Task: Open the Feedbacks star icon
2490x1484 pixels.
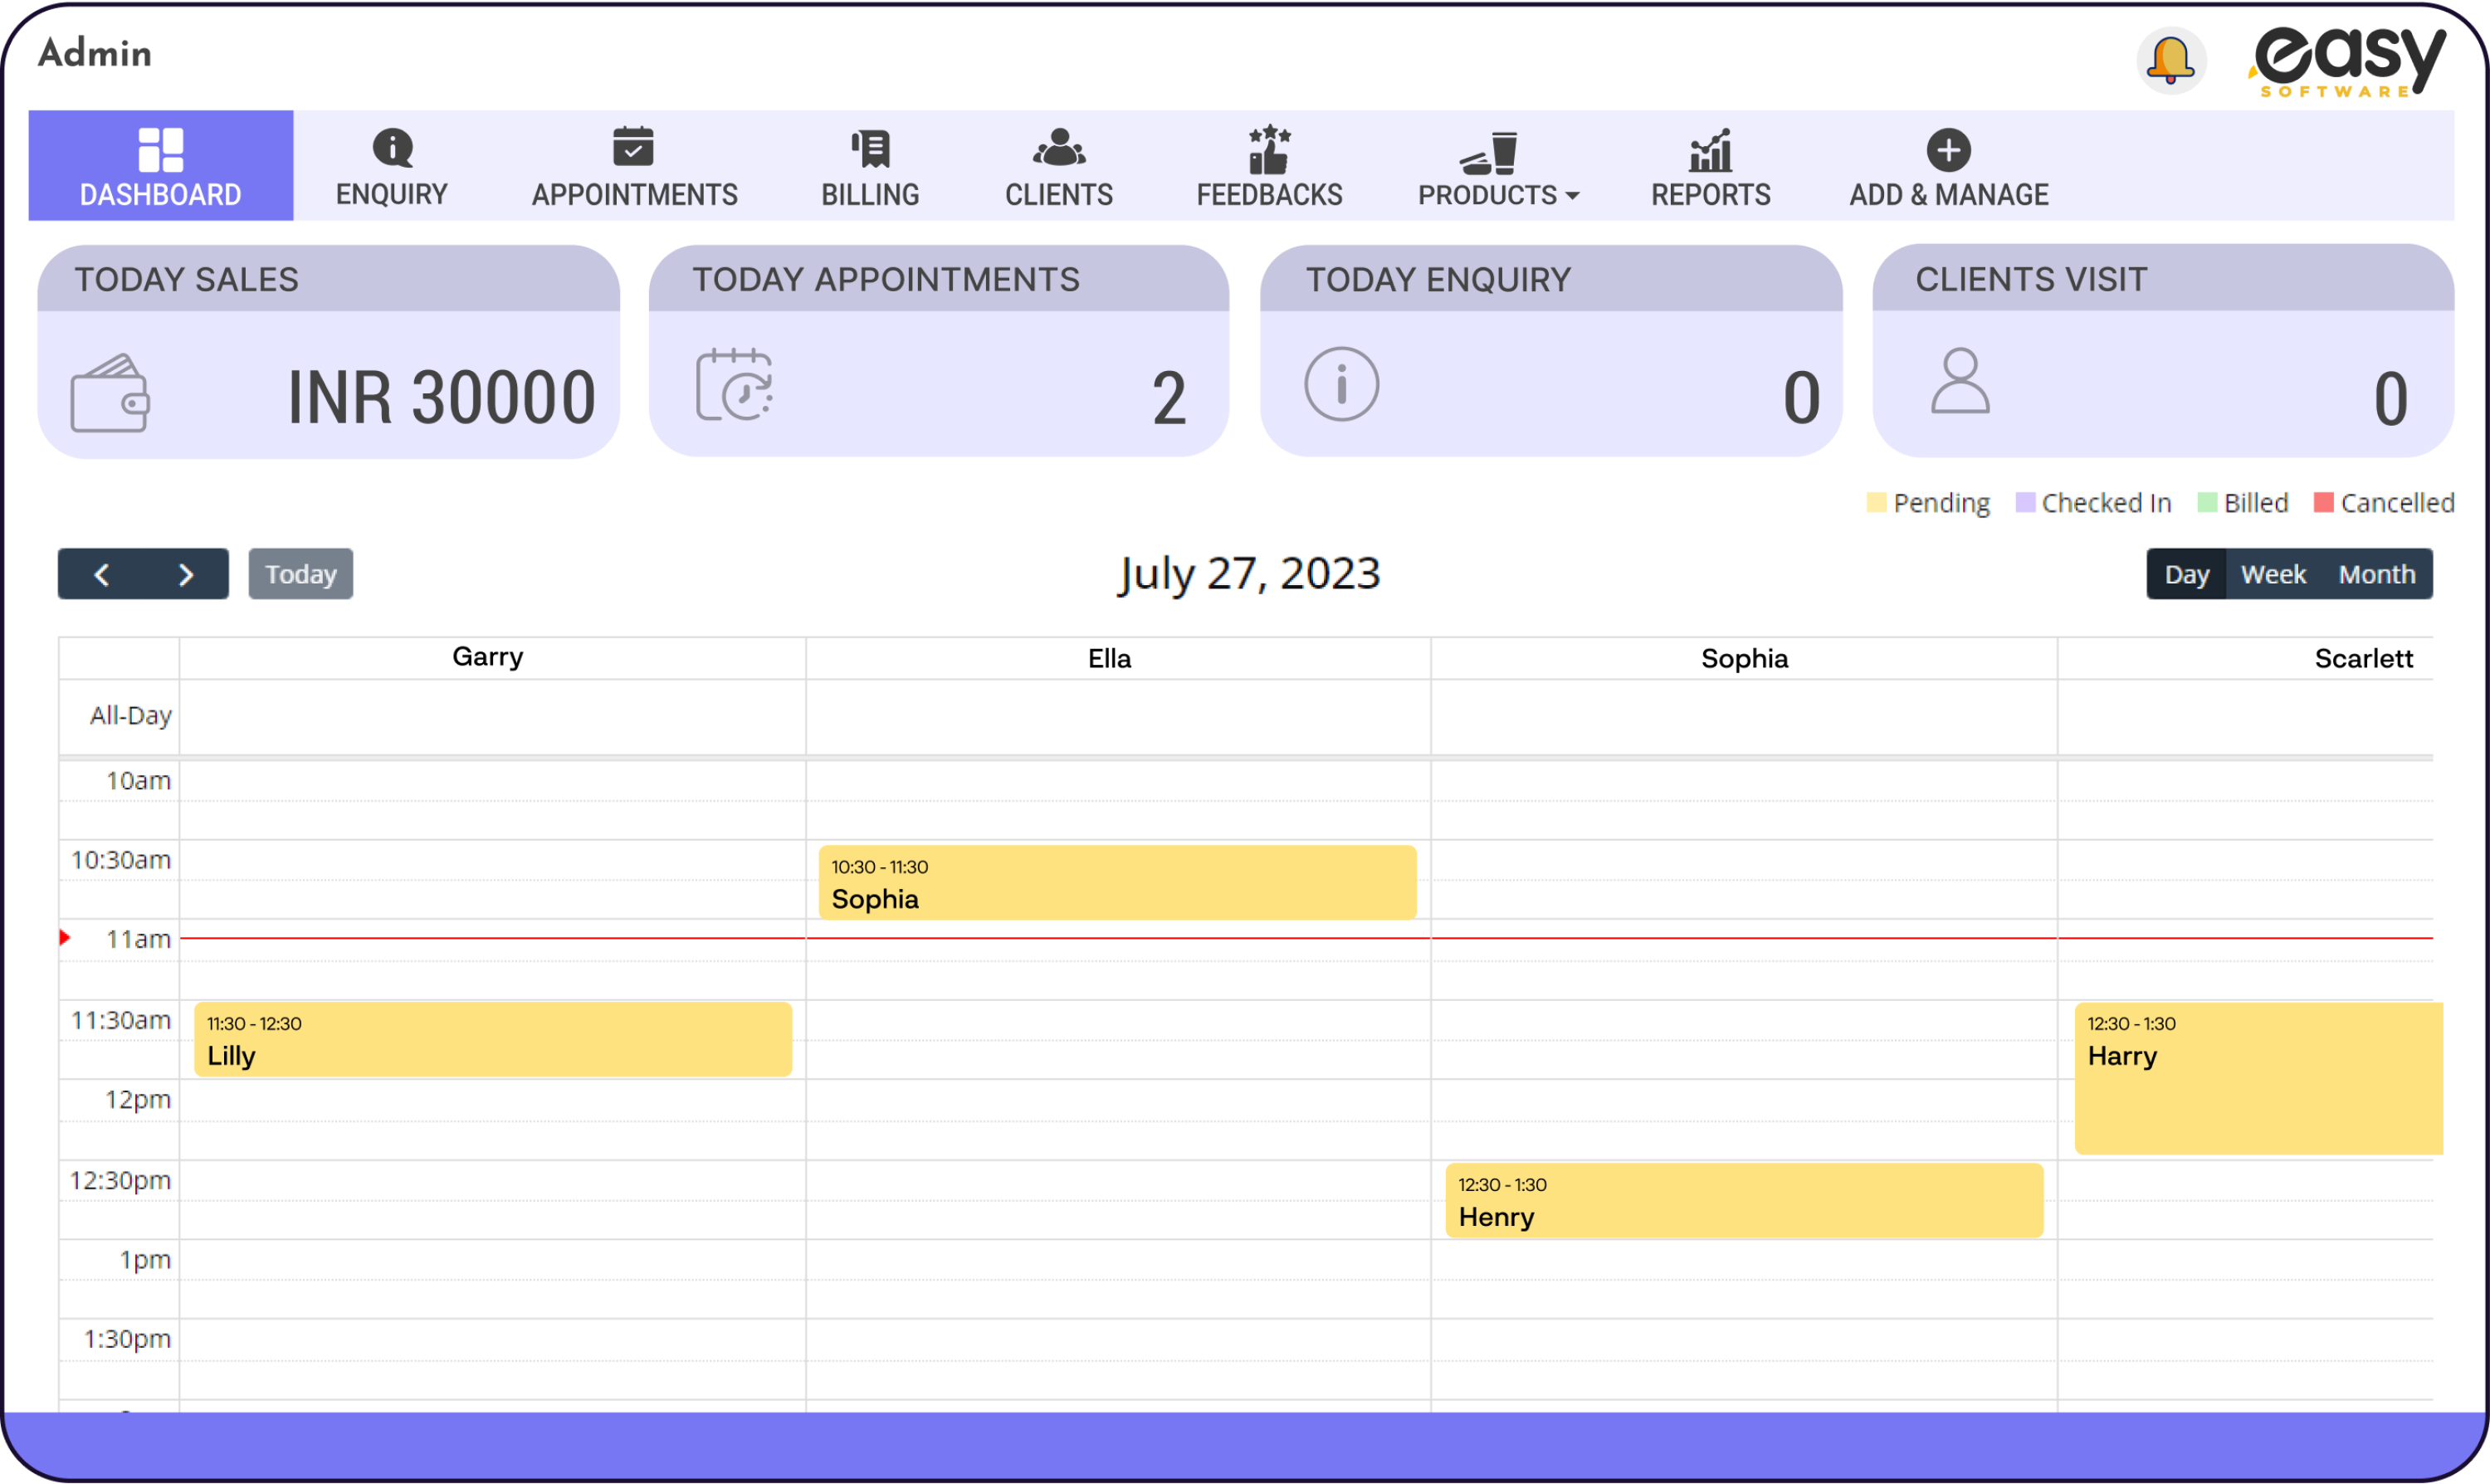Action: 1268,150
